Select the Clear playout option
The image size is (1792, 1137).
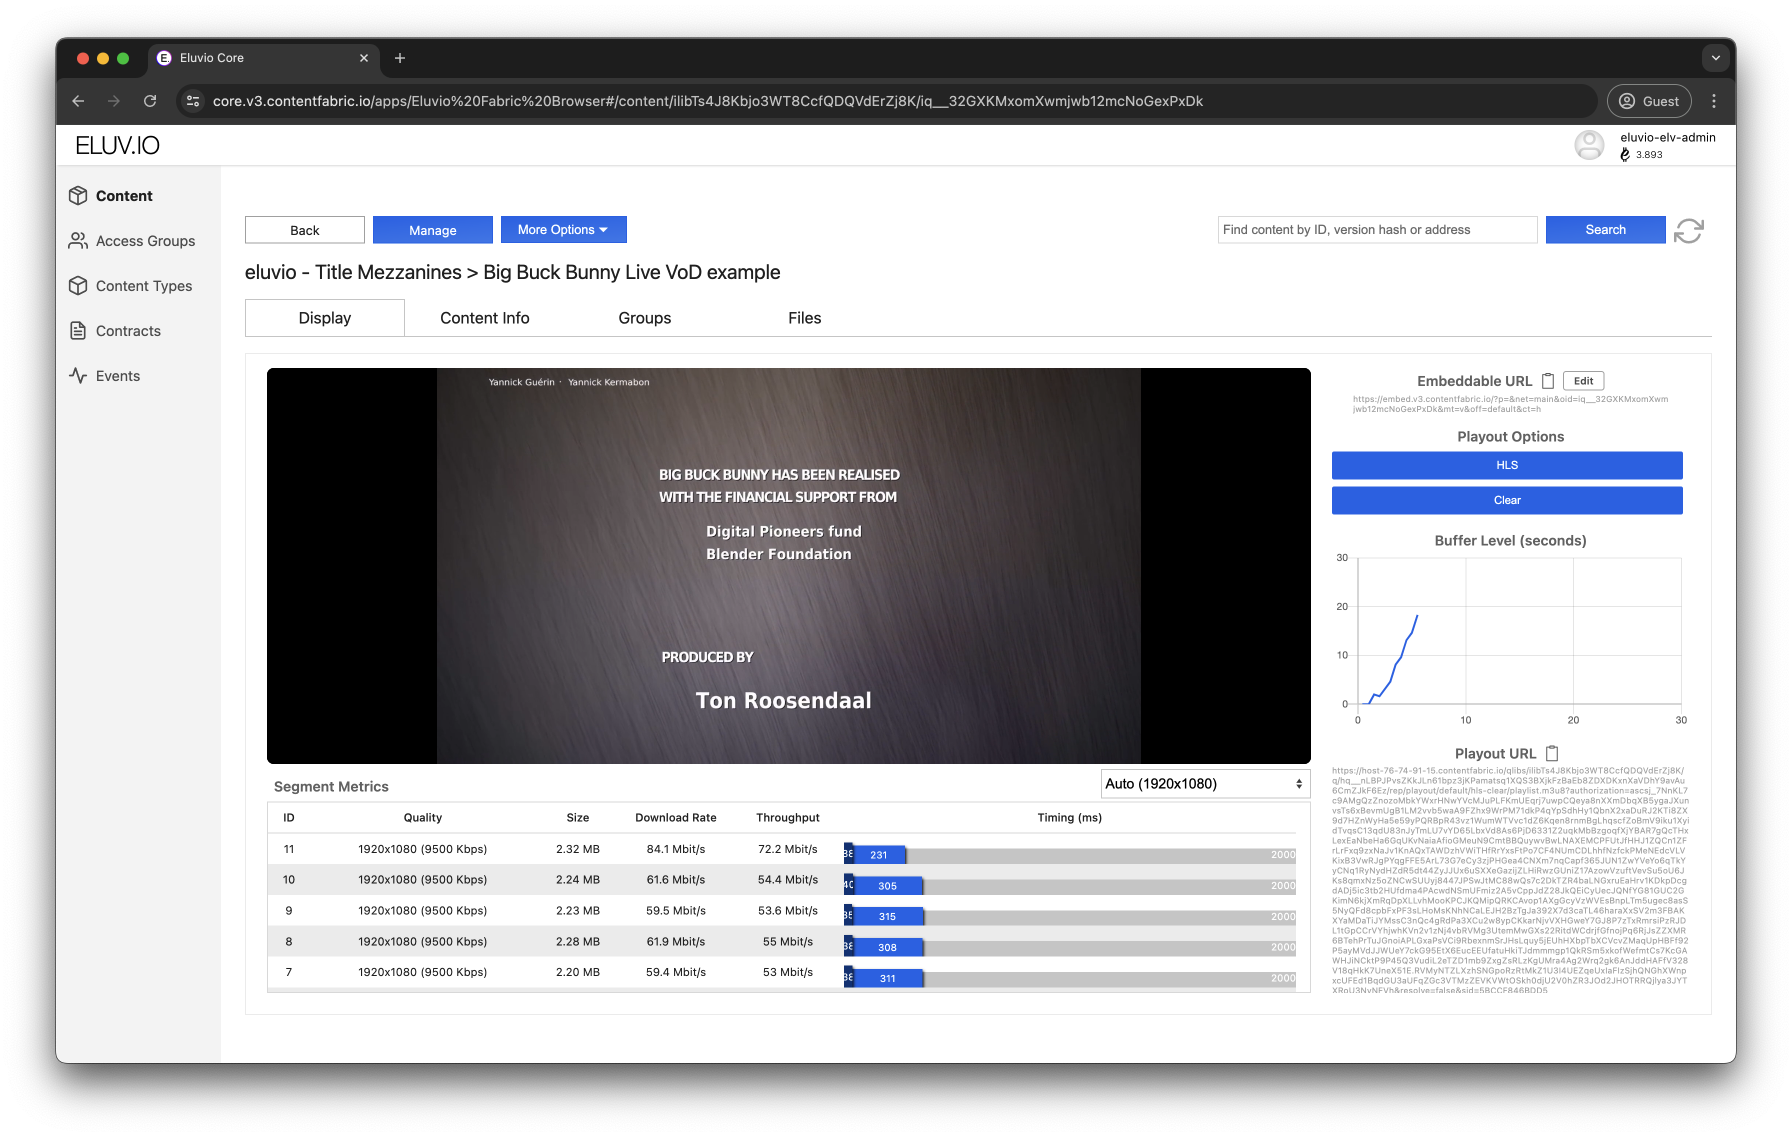[x=1507, y=500]
